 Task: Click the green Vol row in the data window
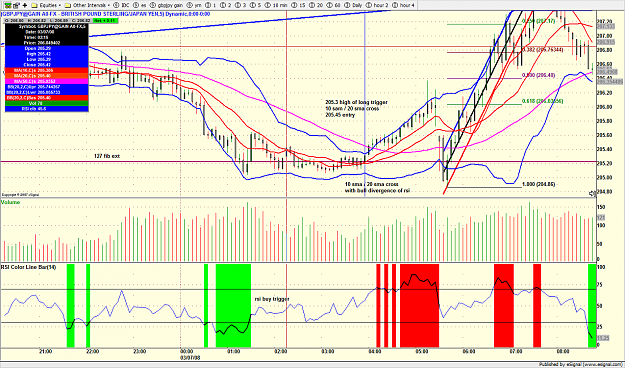tap(46, 103)
